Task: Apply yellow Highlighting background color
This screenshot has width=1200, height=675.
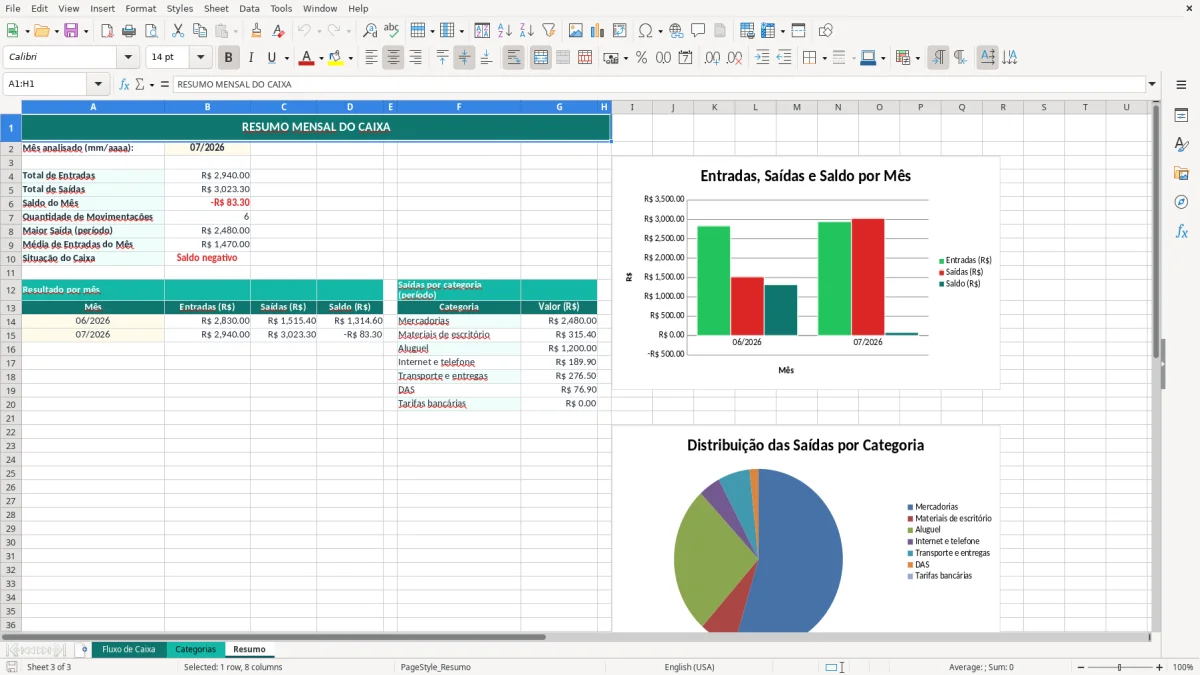Action: pyautogui.click(x=335, y=58)
